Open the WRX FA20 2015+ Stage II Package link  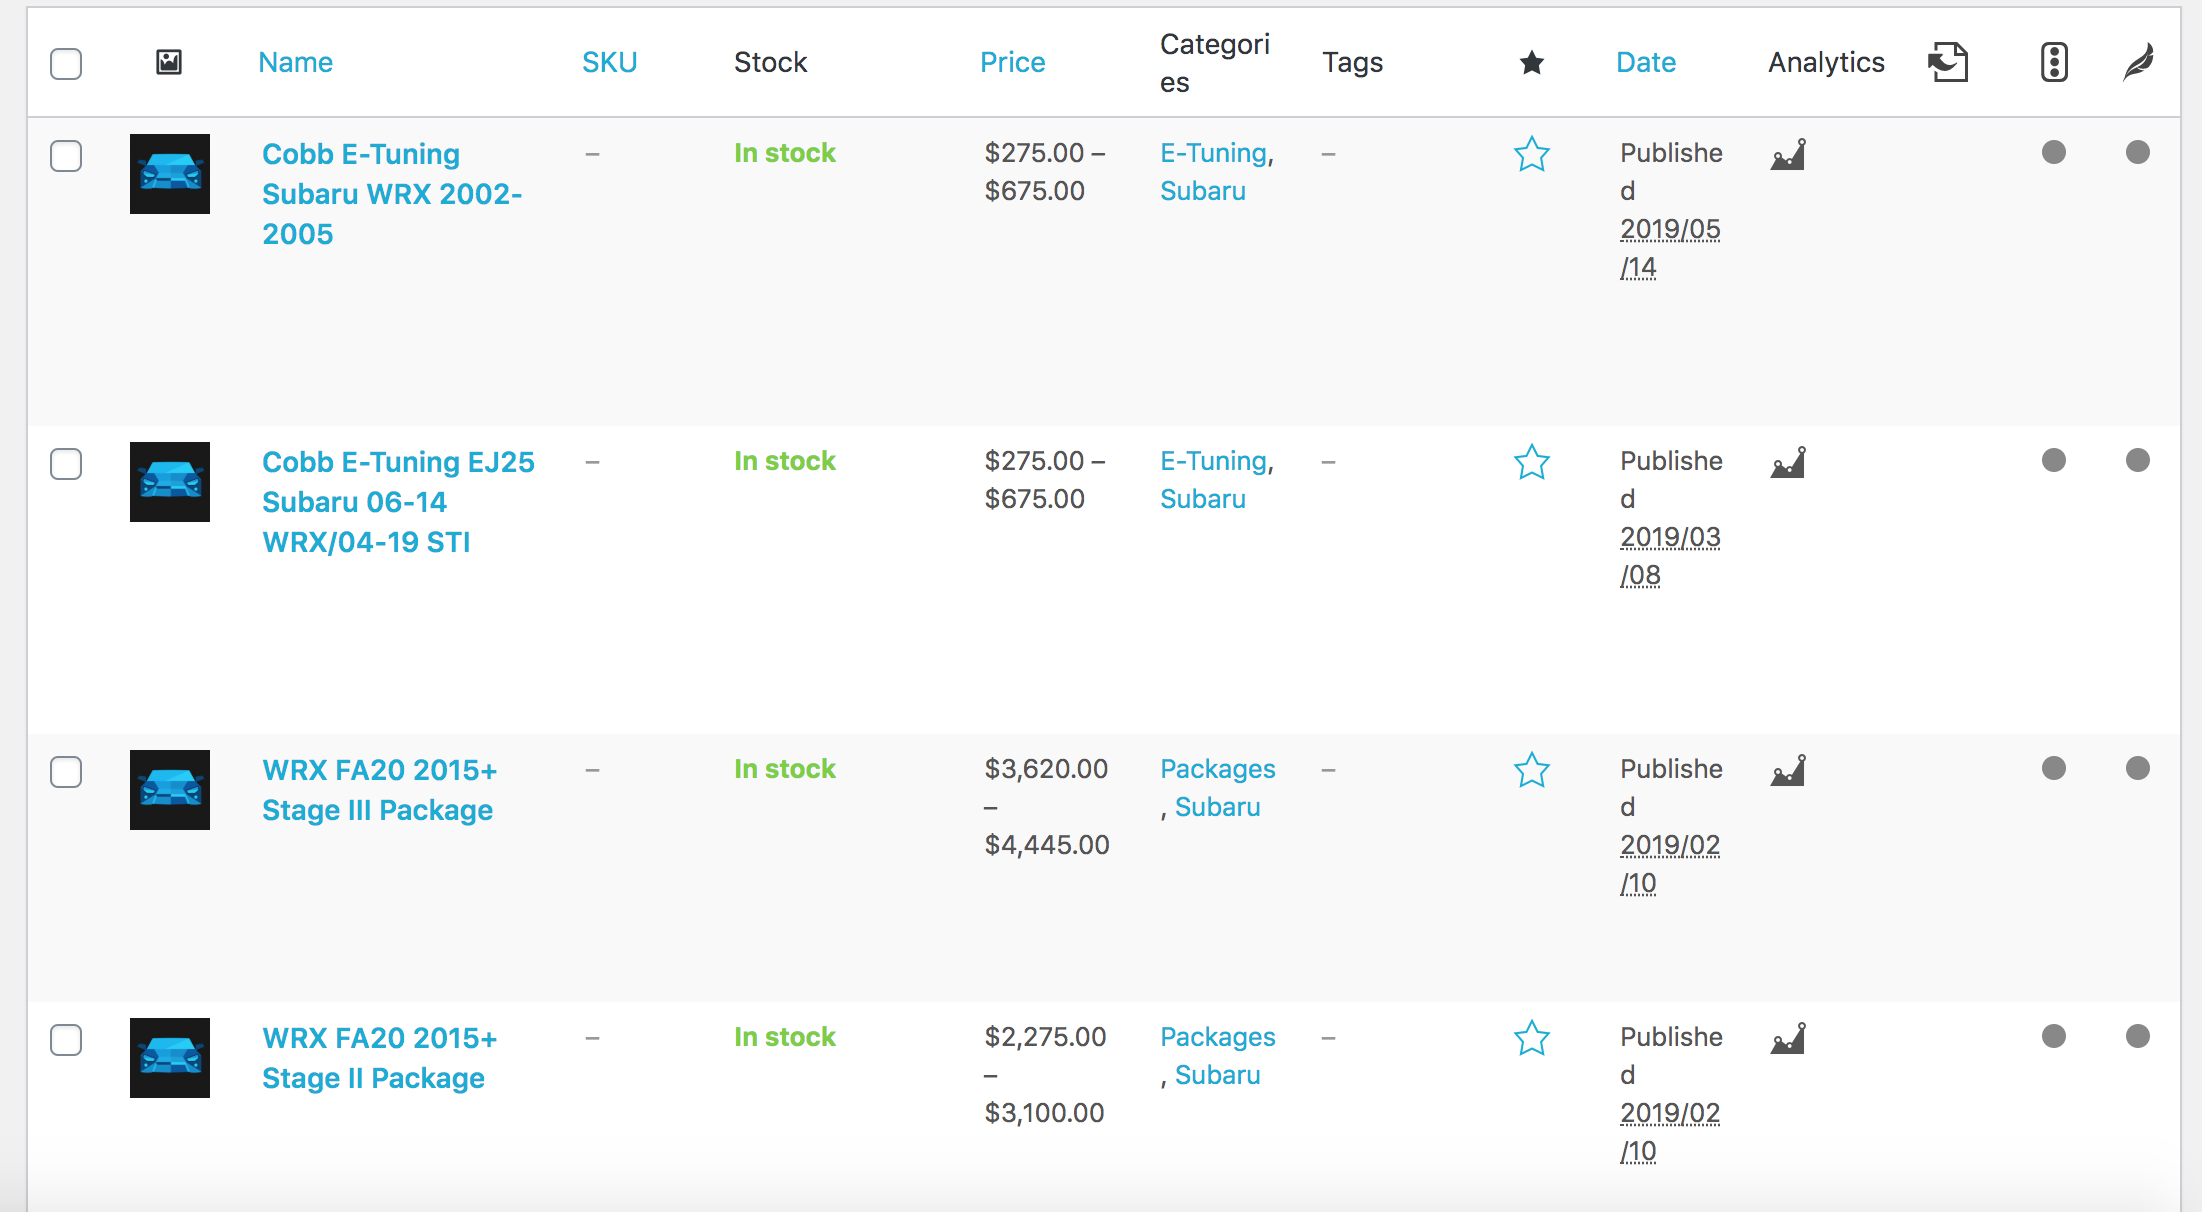click(x=379, y=1058)
